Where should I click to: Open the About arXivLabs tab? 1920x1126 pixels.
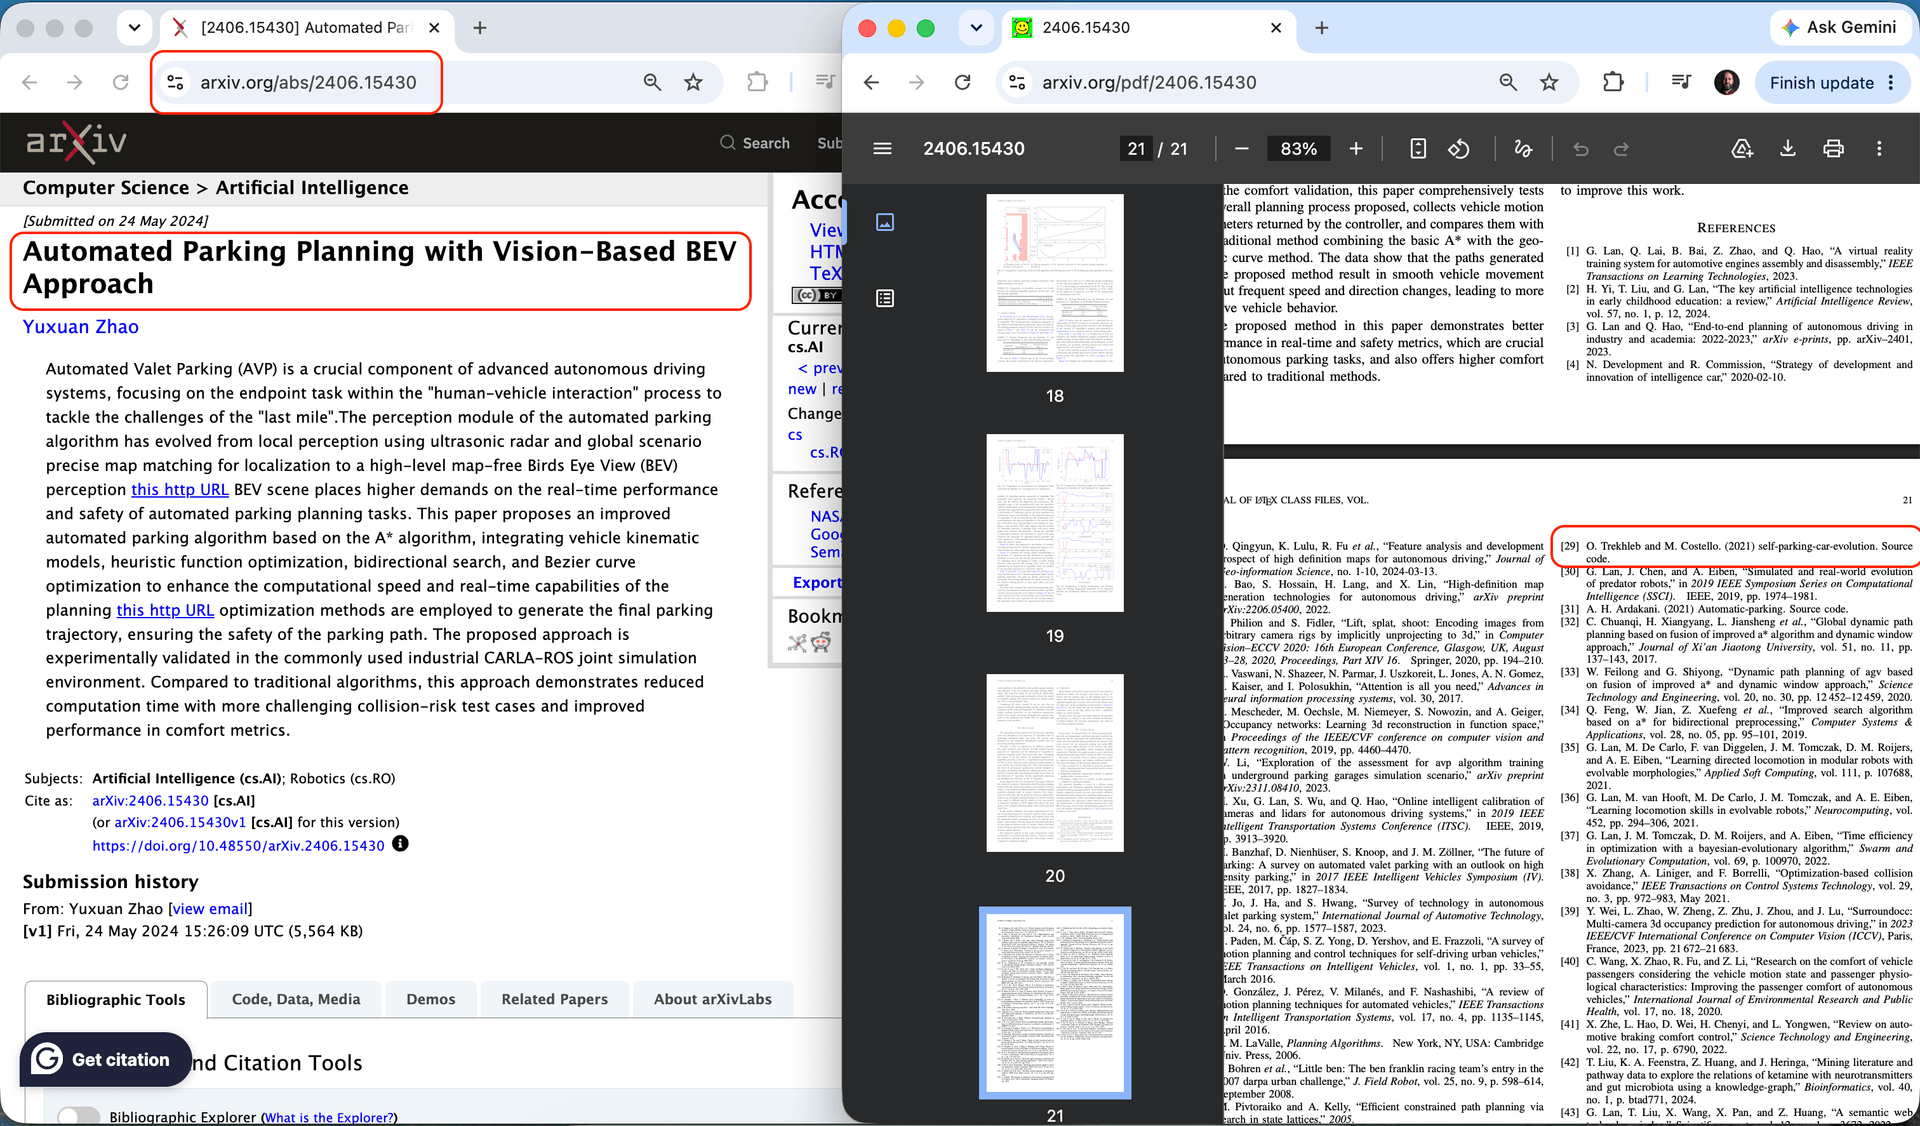[x=713, y=999]
